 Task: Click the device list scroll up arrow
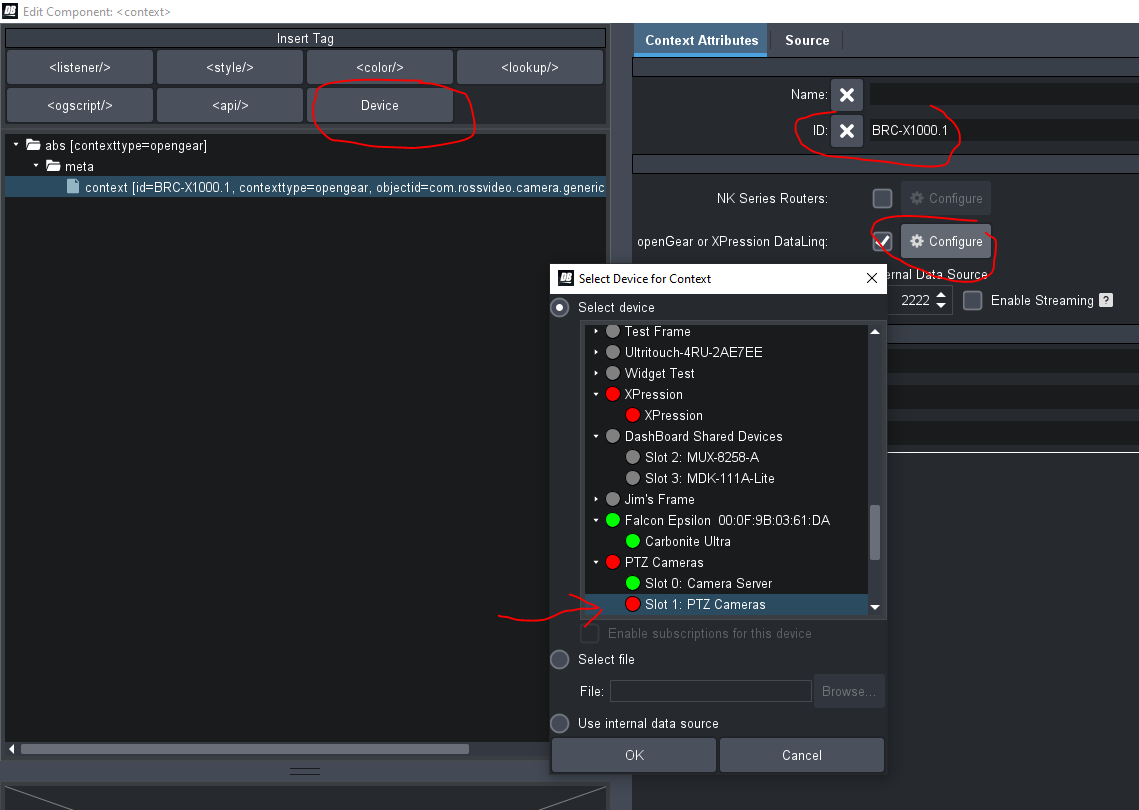pyautogui.click(x=875, y=332)
